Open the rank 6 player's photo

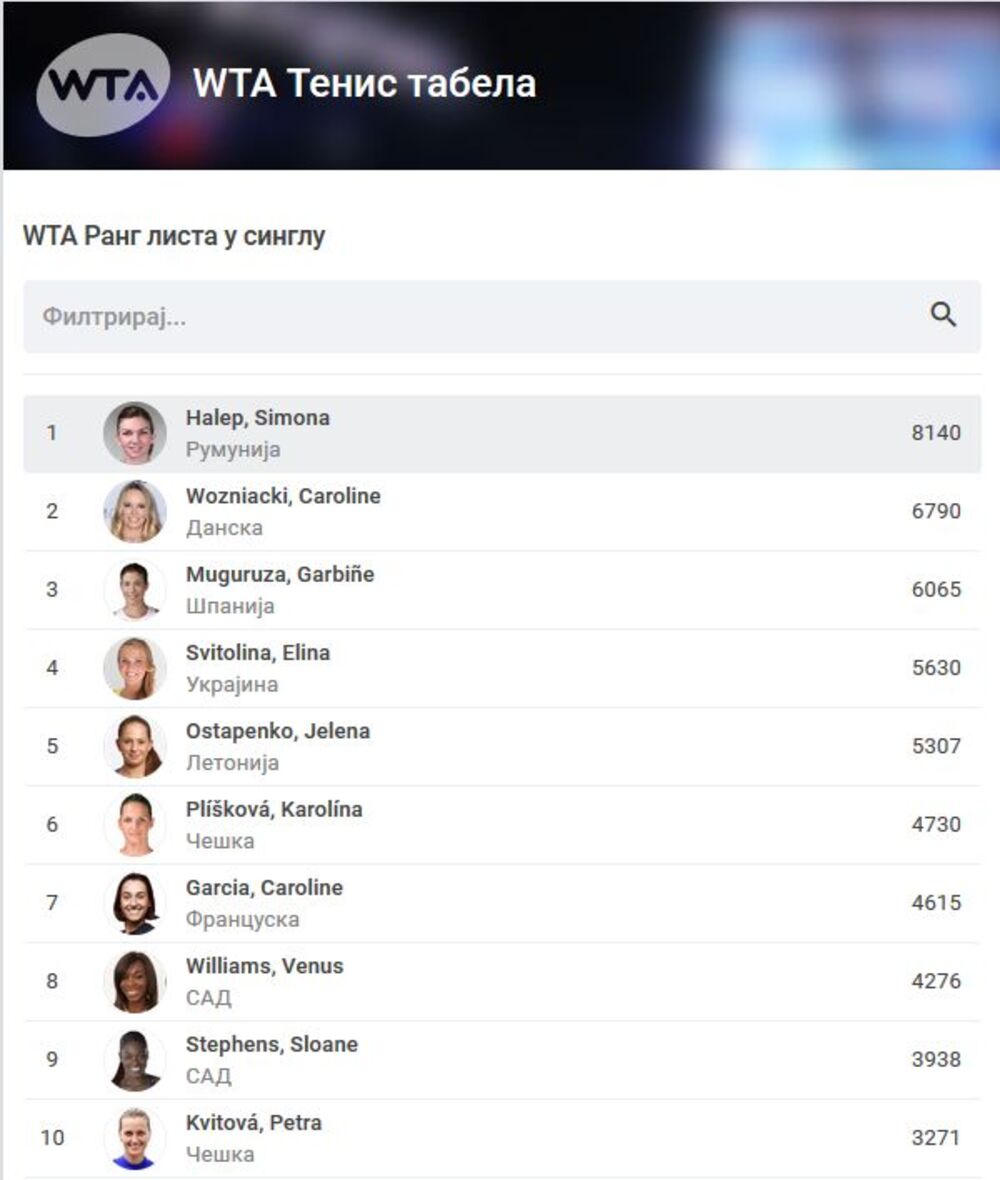(135, 825)
